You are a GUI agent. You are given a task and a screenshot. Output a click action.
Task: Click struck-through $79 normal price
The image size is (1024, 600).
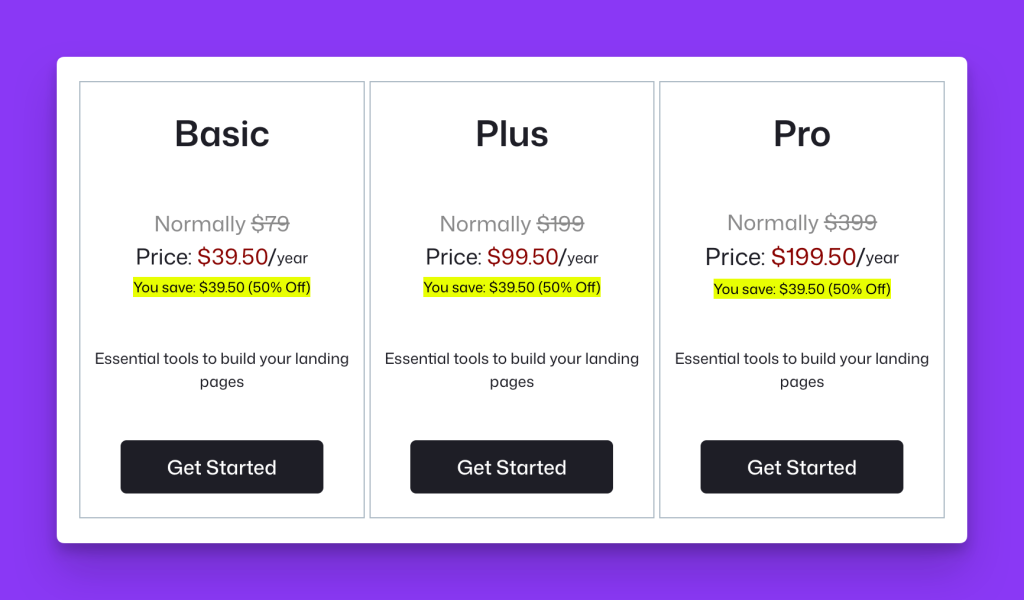pyautogui.click(x=270, y=224)
